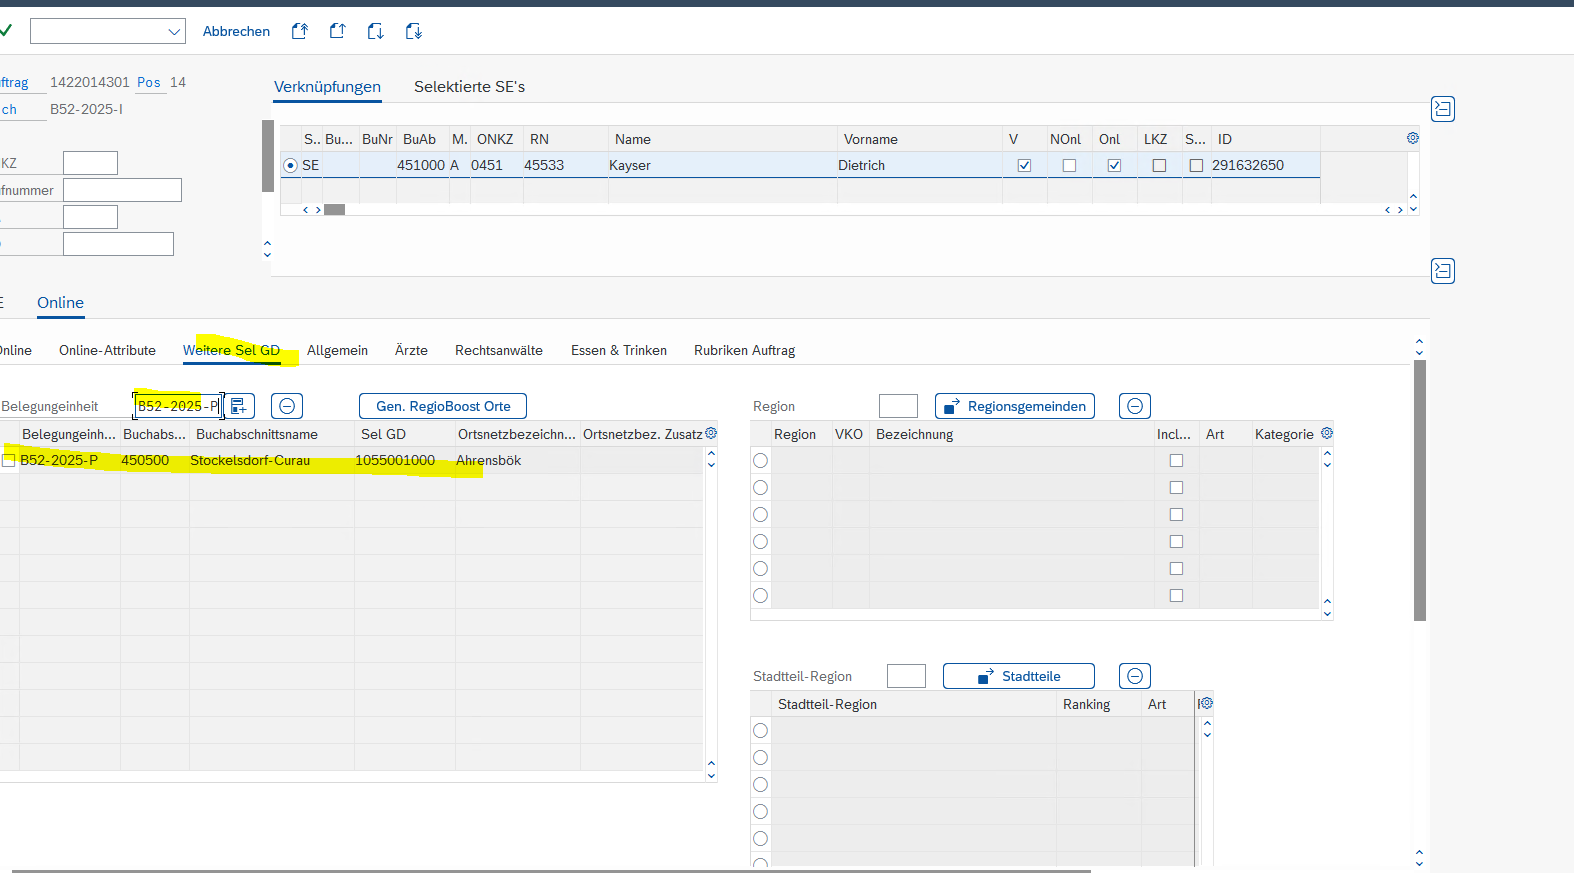Open the Weitere Sel GD sub-tab
This screenshot has height=873, width=1574.
coord(231,351)
